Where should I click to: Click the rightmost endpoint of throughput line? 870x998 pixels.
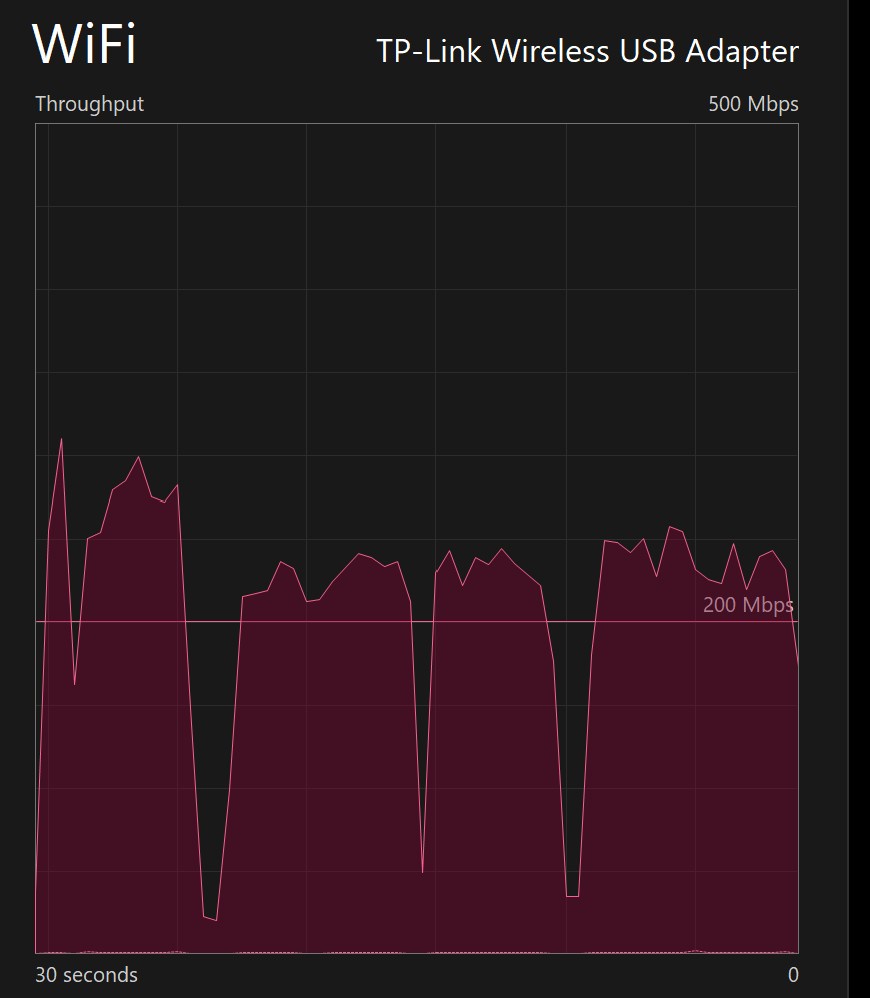click(x=797, y=663)
